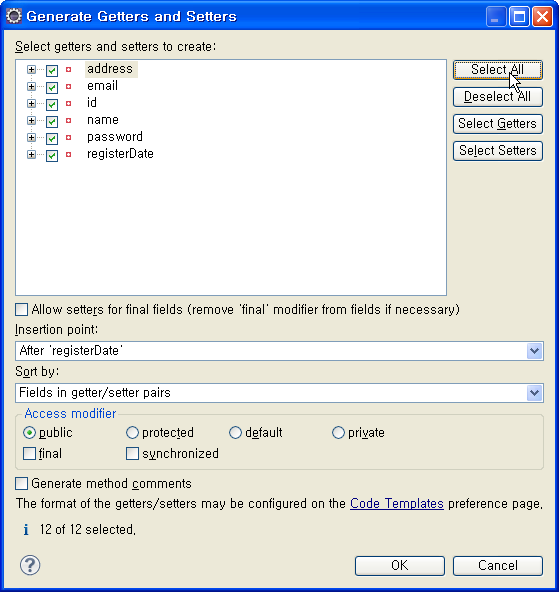559x592 pixels.
Task: Uncheck the password field checkbox
Action: tap(52, 138)
